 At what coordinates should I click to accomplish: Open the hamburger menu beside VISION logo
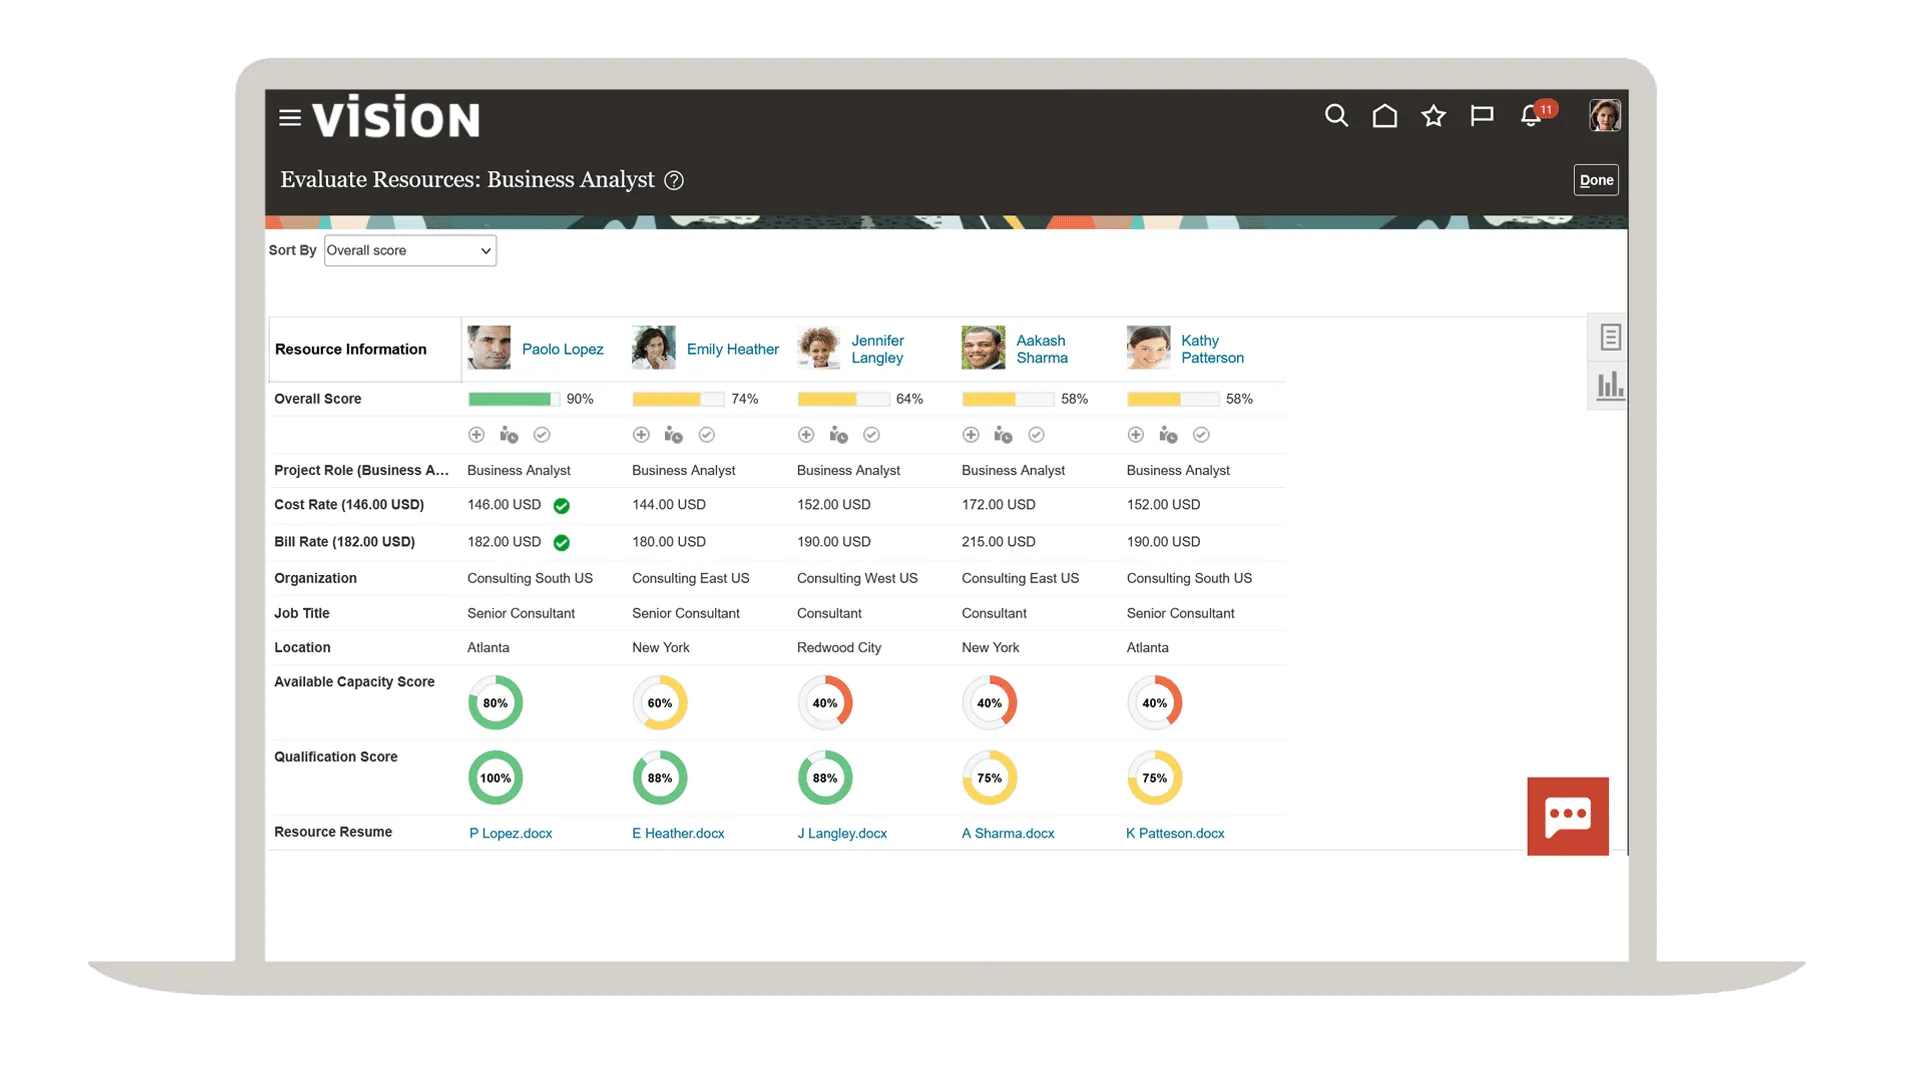point(289,116)
